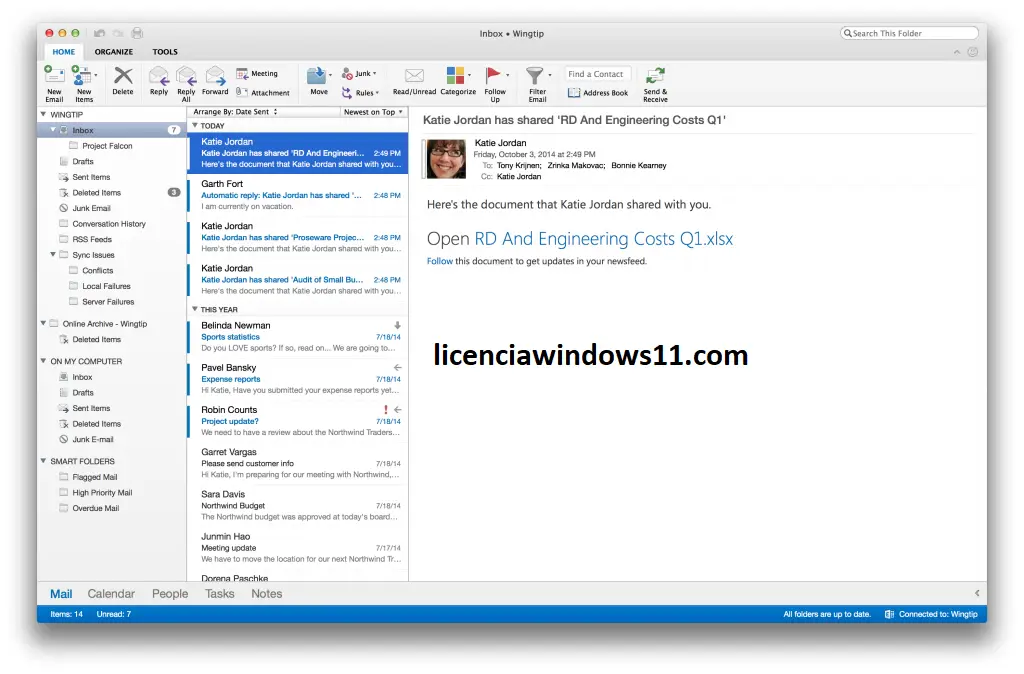This screenshot has width=1024, height=674.
Task: Select the Flagged Mail smart folder
Action: click(x=112, y=477)
